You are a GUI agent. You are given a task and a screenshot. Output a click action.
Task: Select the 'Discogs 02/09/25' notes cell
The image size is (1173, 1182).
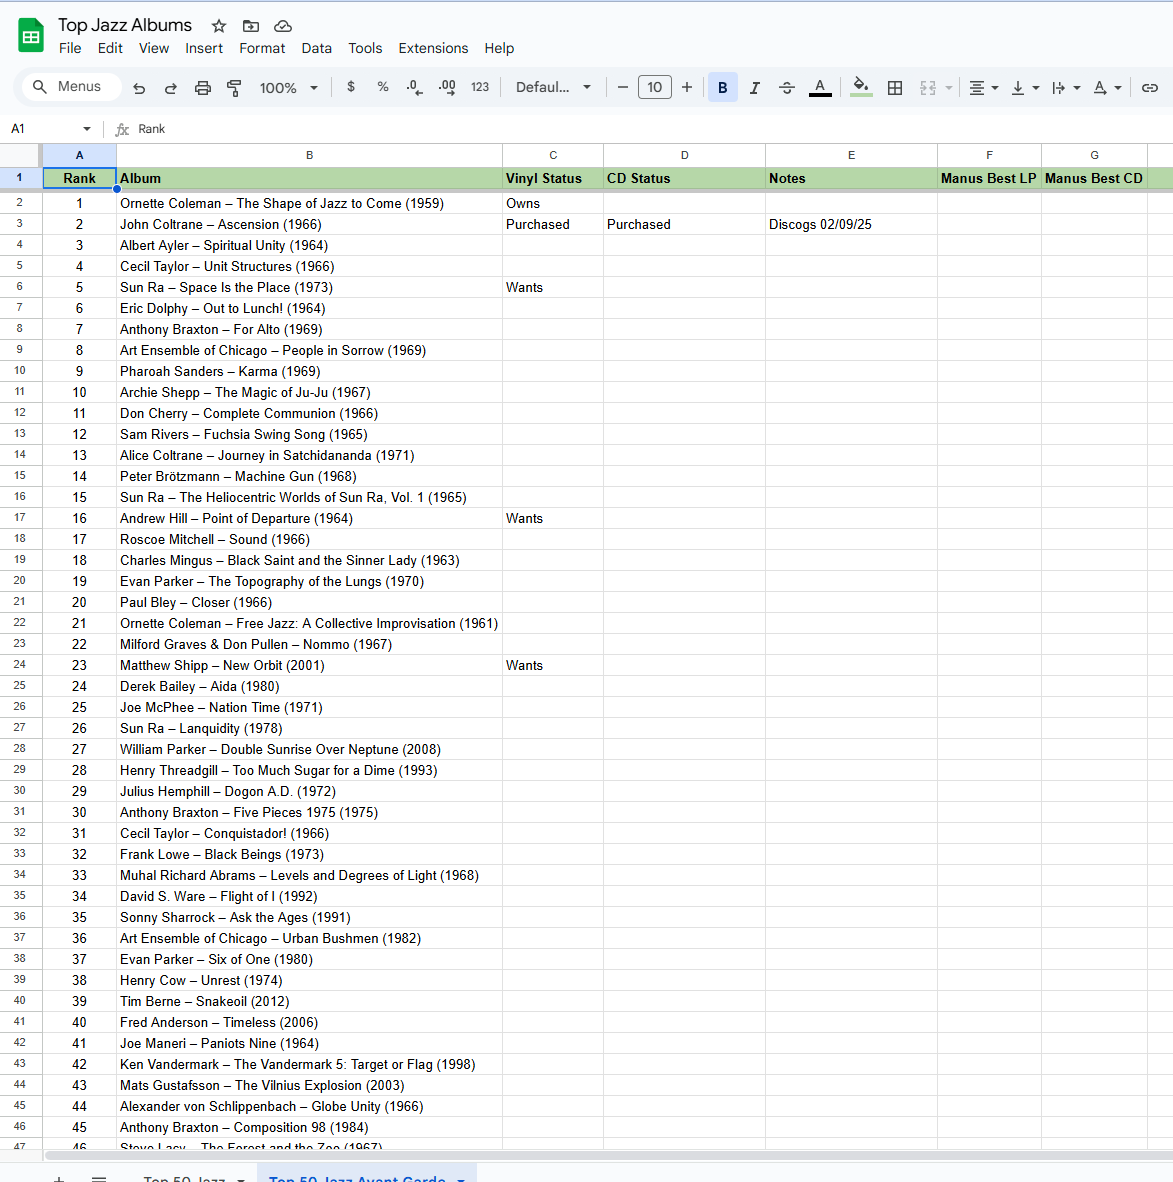tap(851, 225)
